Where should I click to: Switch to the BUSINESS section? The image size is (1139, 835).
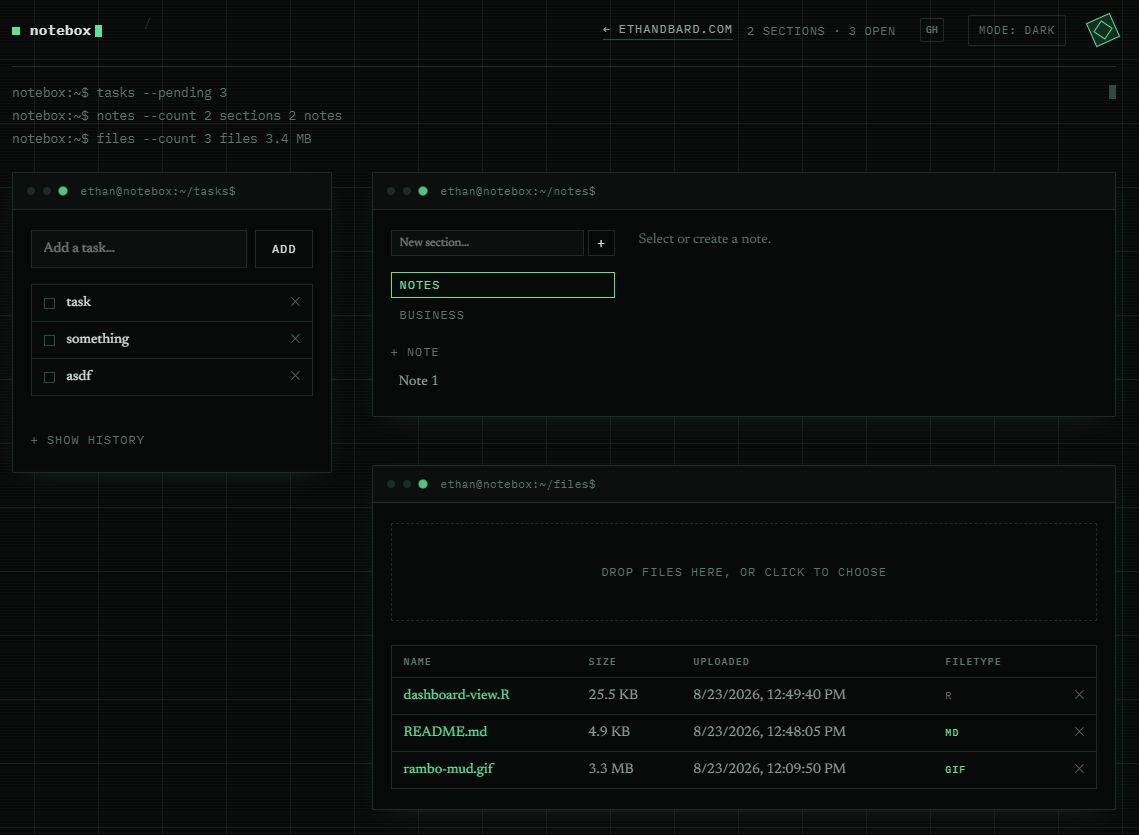503,315
